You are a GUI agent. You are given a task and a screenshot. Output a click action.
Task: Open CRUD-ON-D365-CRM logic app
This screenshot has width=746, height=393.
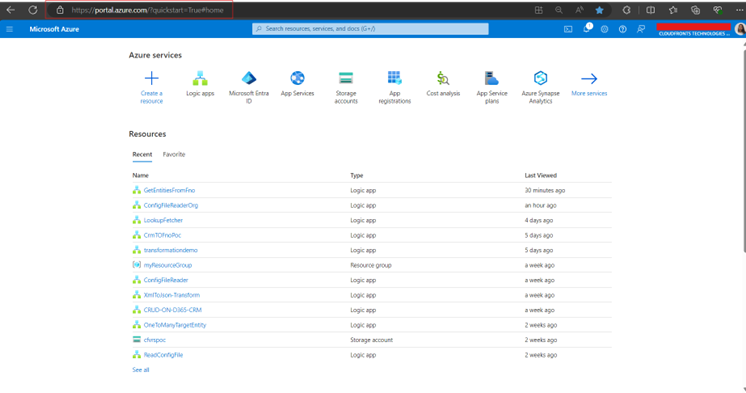pos(173,310)
